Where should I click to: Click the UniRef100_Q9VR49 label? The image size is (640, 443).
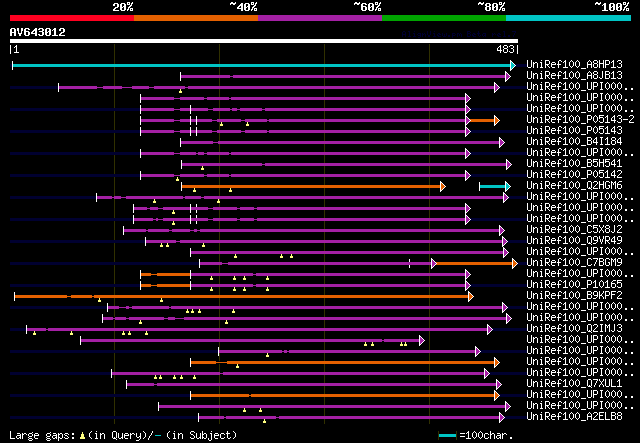pos(574,240)
